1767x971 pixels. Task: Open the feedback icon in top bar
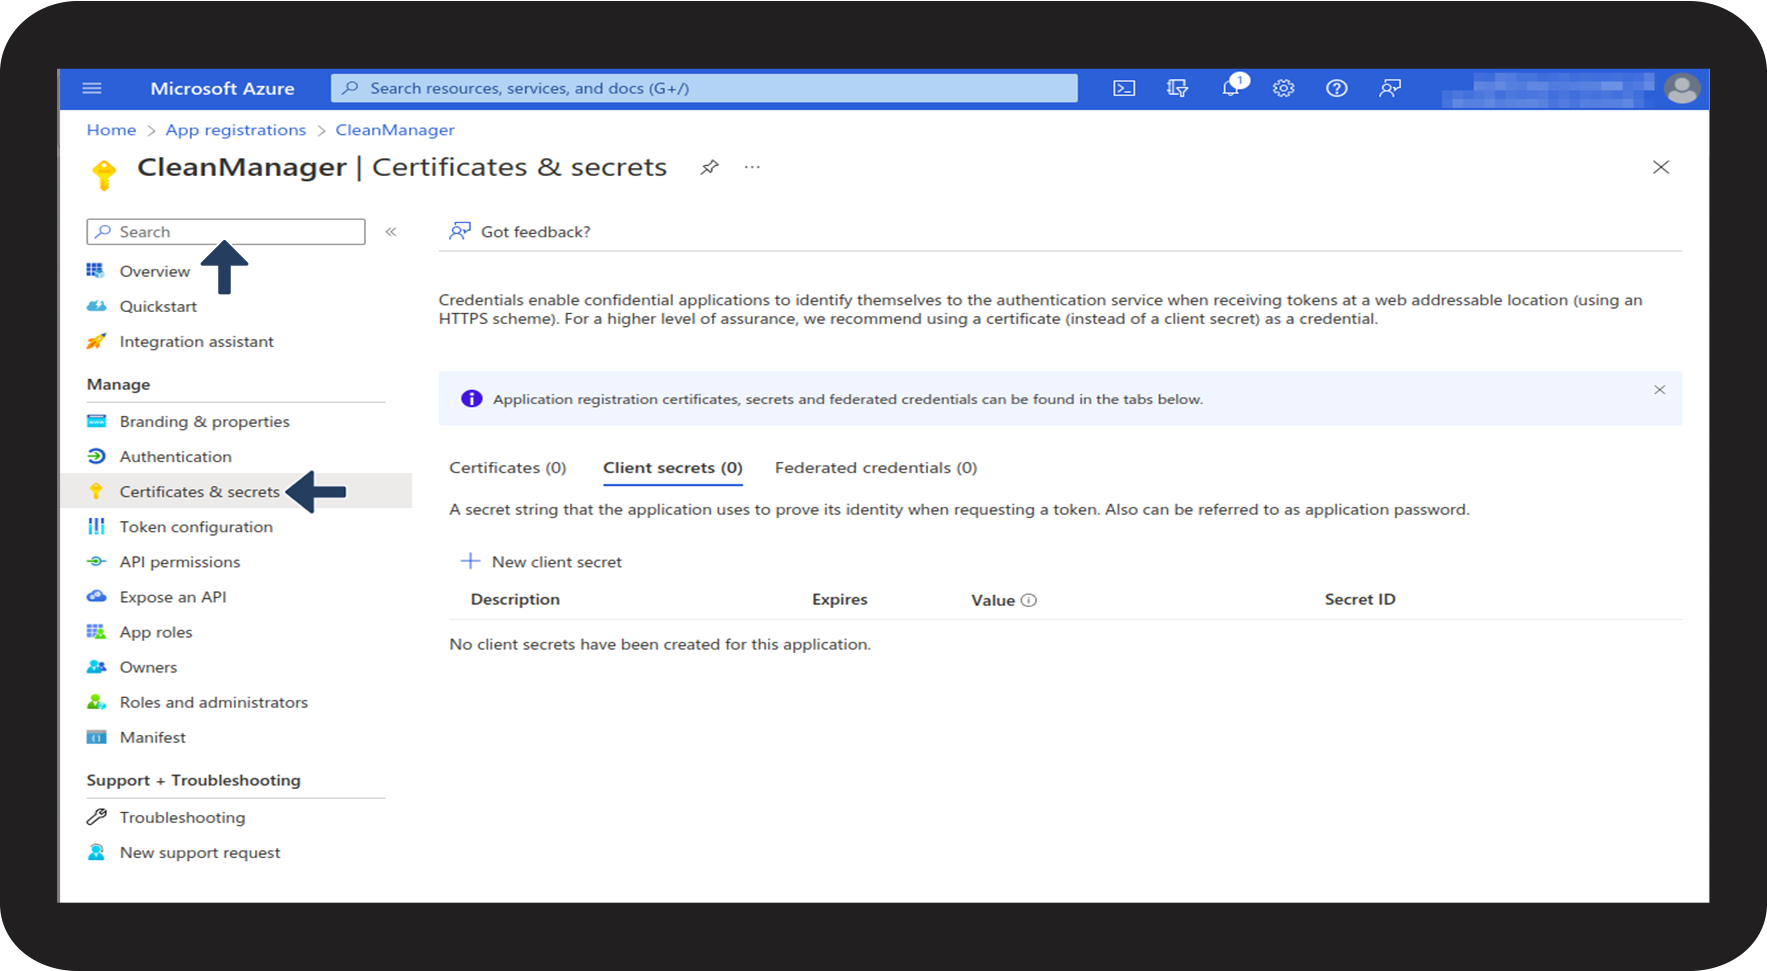[1389, 88]
